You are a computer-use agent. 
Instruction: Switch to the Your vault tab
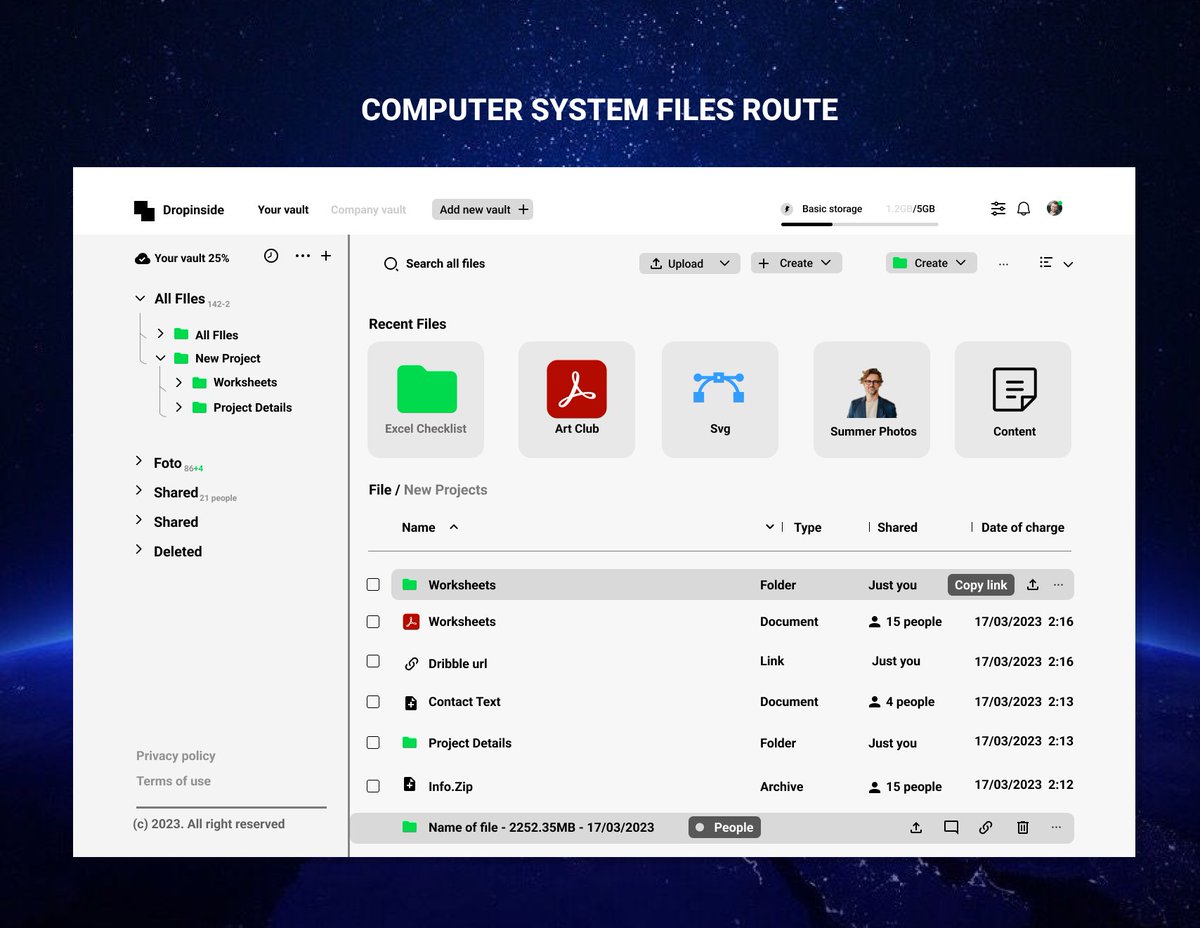click(283, 210)
